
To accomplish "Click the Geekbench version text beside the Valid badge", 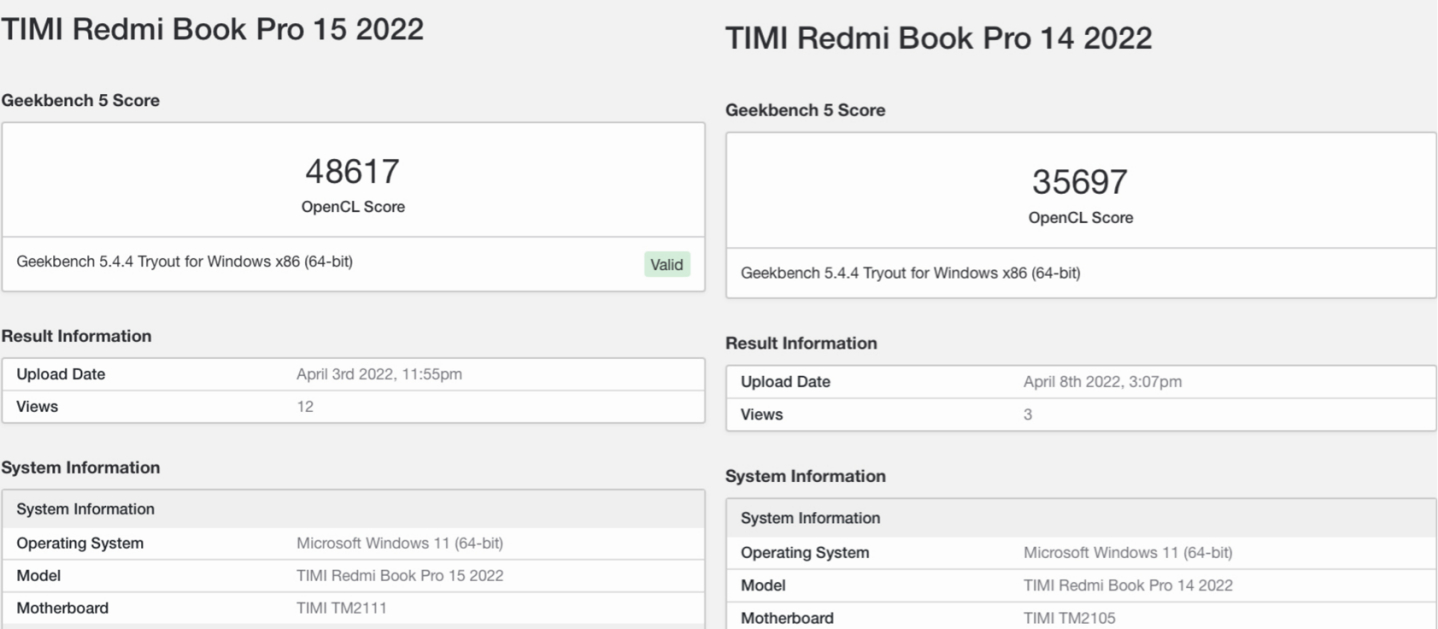I will pos(185,263).
